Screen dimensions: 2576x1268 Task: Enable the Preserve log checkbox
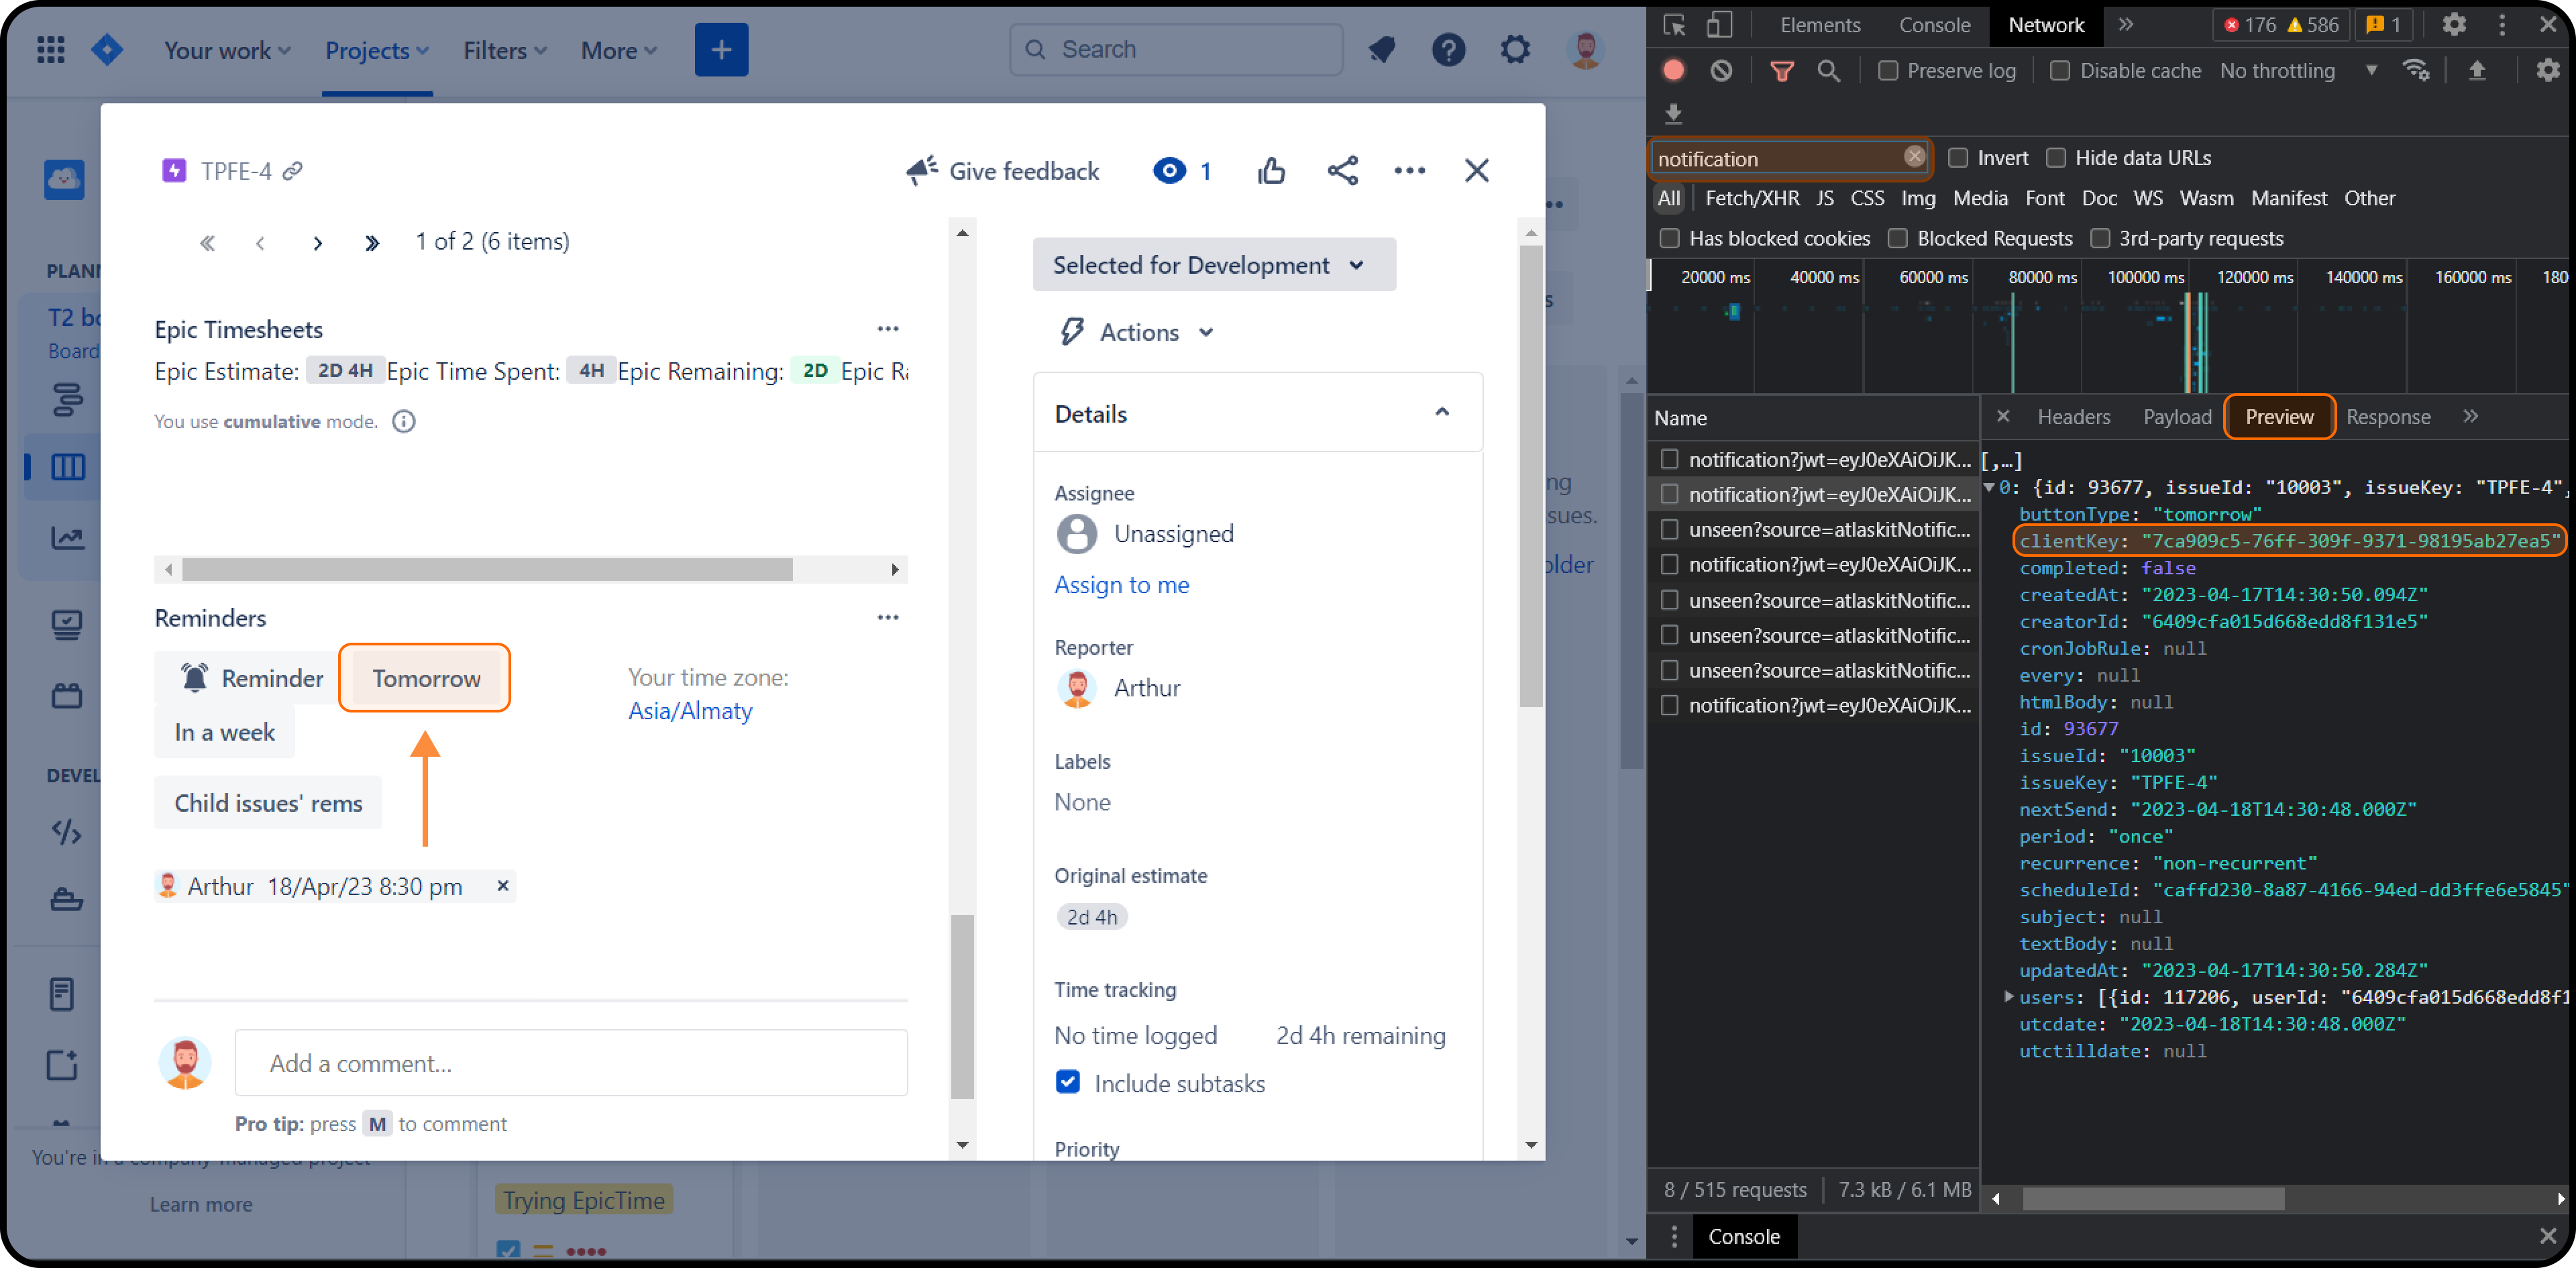(1888, 71)
